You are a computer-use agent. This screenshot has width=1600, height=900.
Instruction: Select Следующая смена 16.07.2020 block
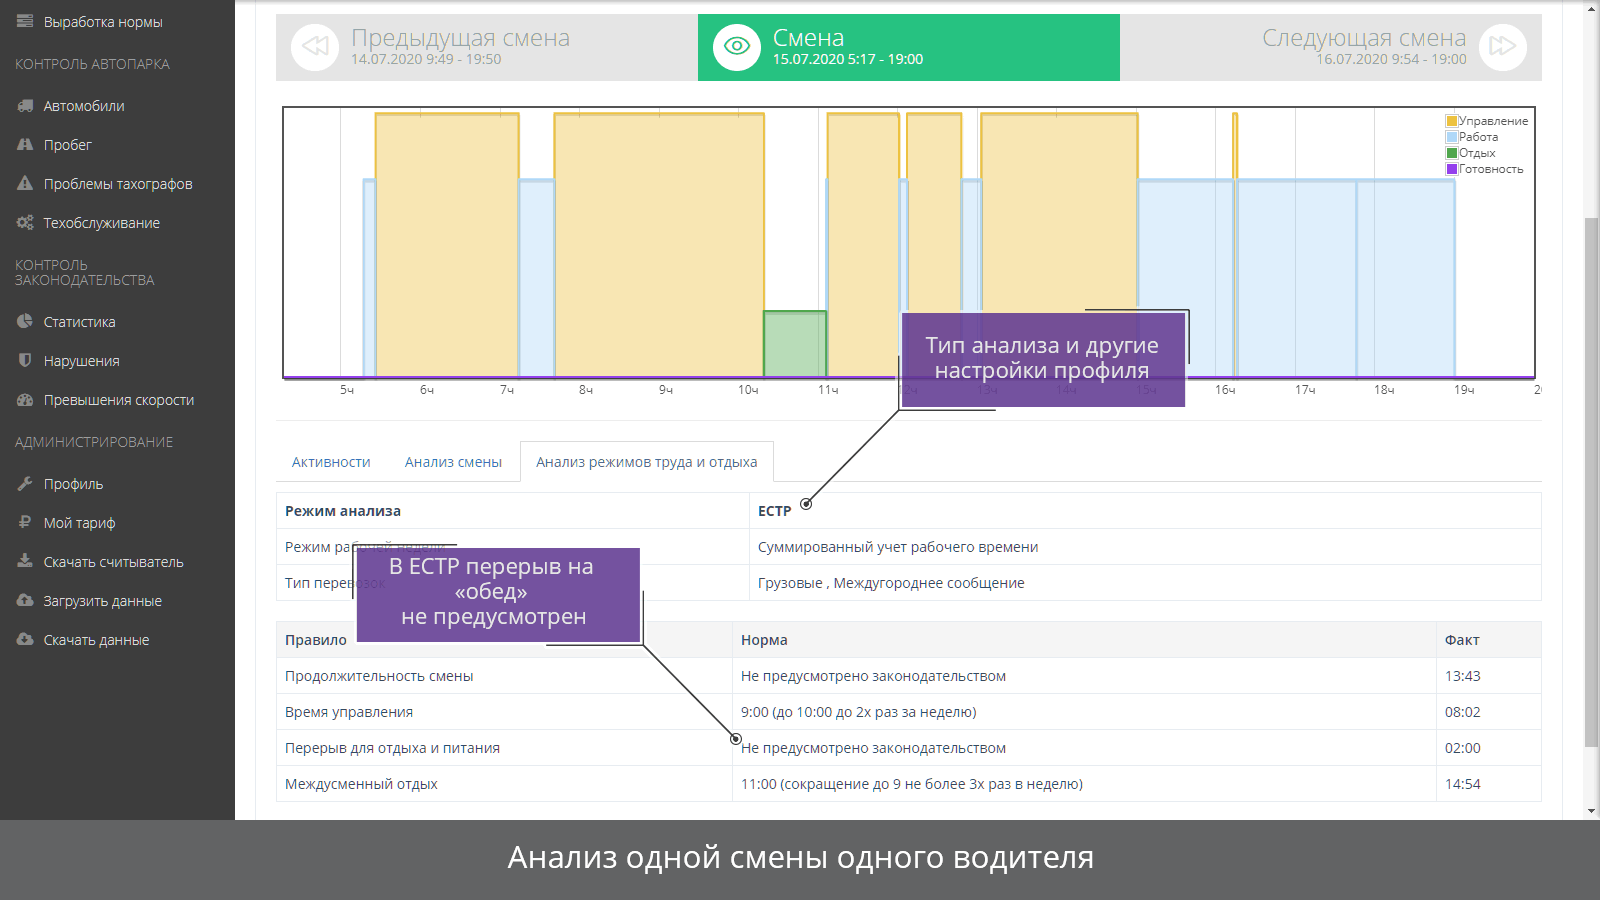coord(1331,47)
